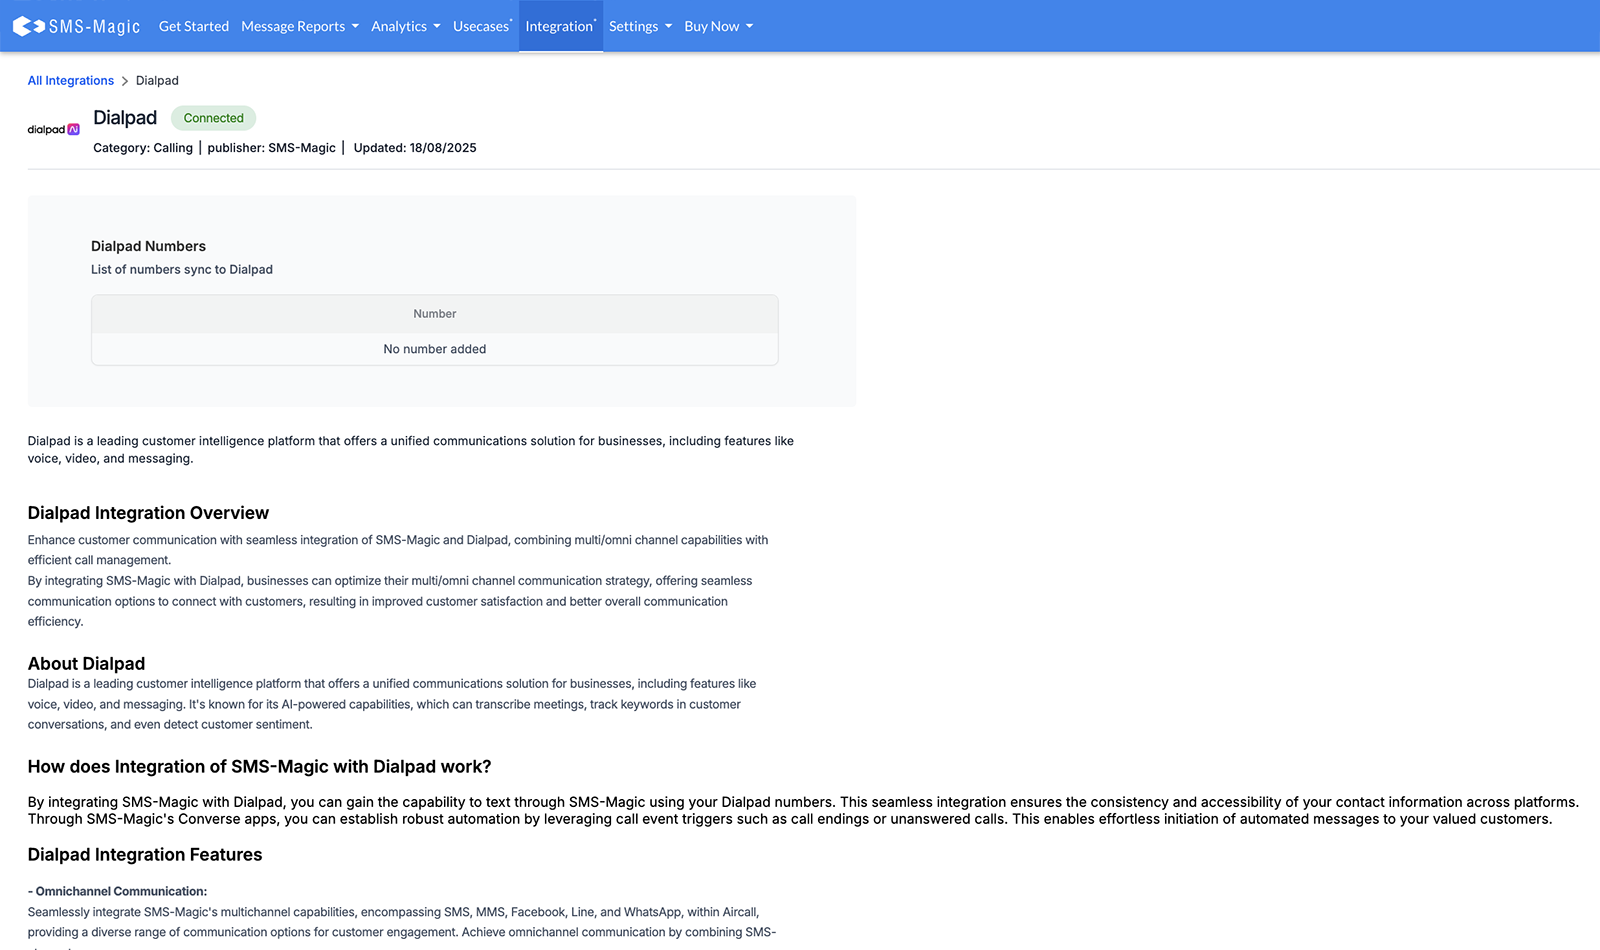
Task: Click the Number column header
Action: coord(435,314)
